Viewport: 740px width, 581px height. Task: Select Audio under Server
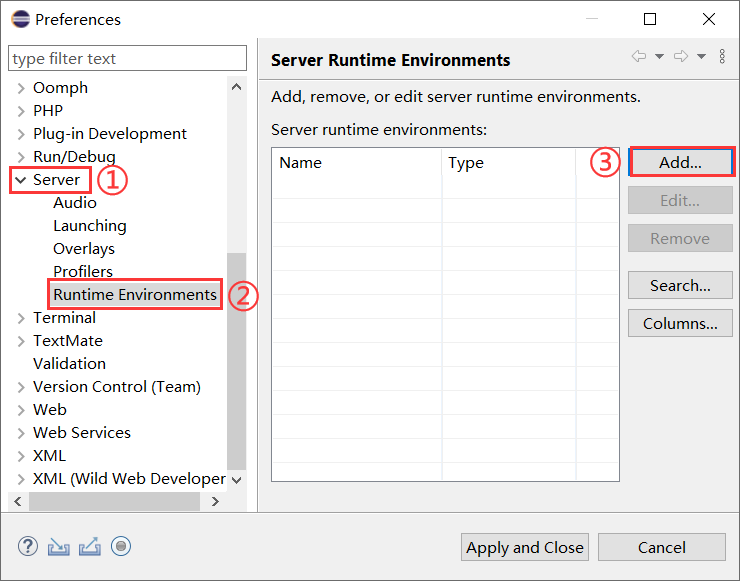click(75, 202)
